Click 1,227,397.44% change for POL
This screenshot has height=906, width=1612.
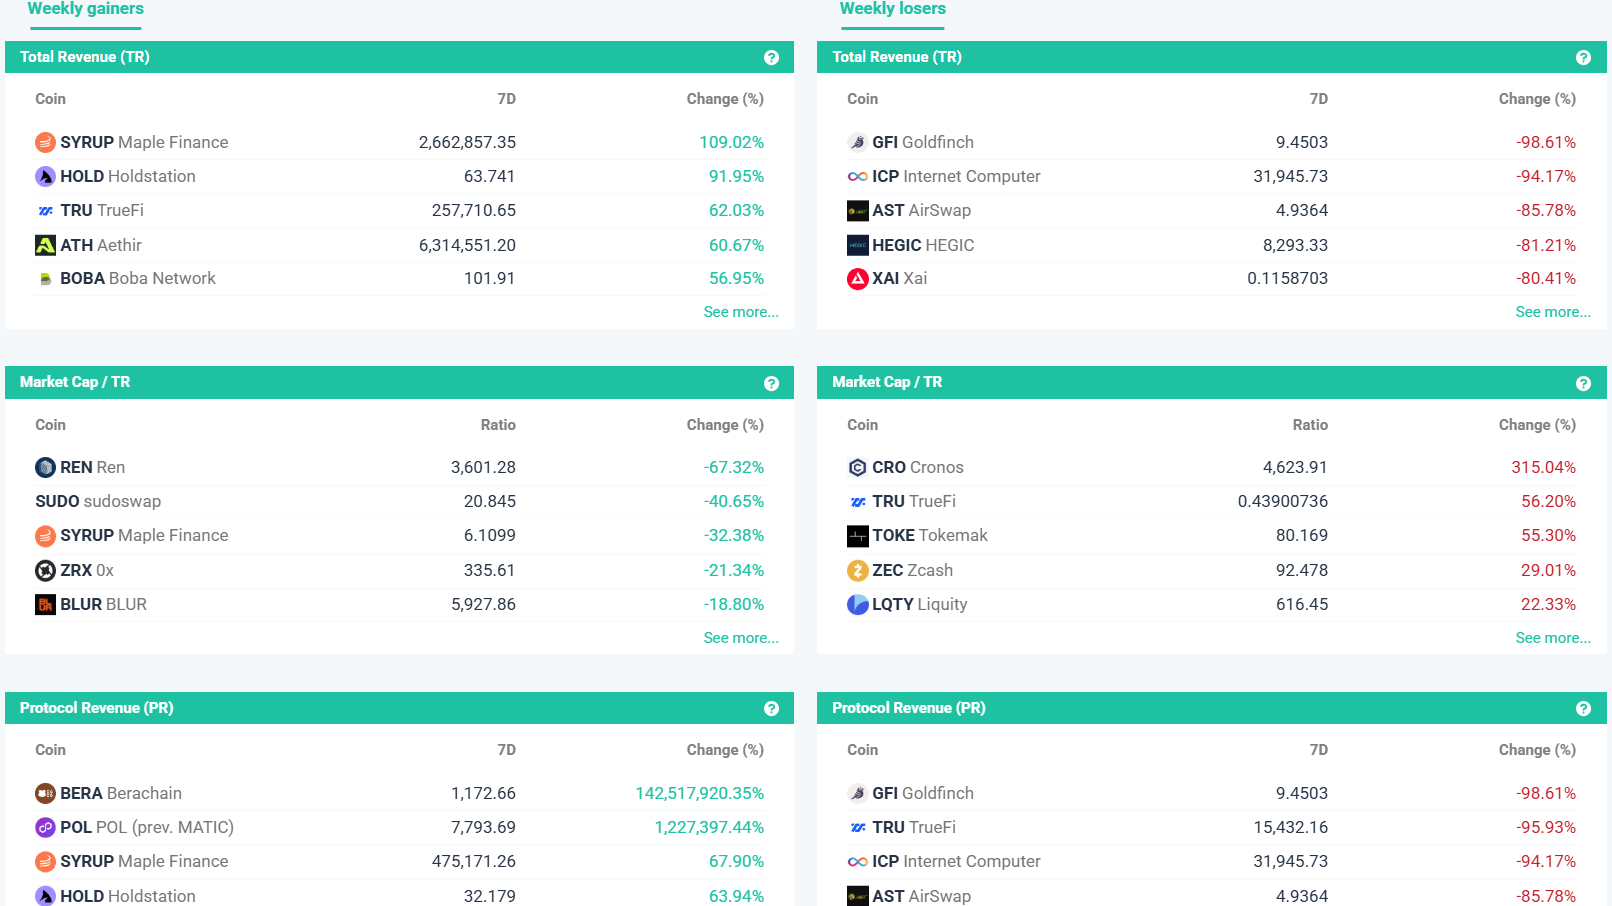pyautogui.click(x=709, y=827)
